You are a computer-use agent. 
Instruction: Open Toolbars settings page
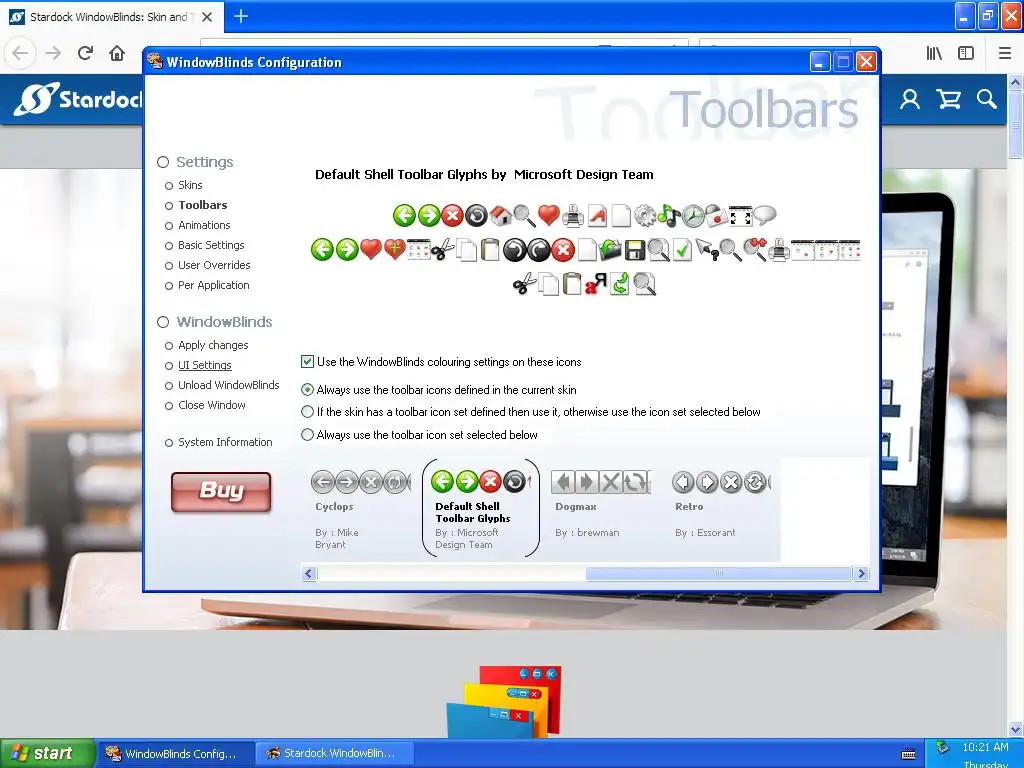(x=202, y=205)
